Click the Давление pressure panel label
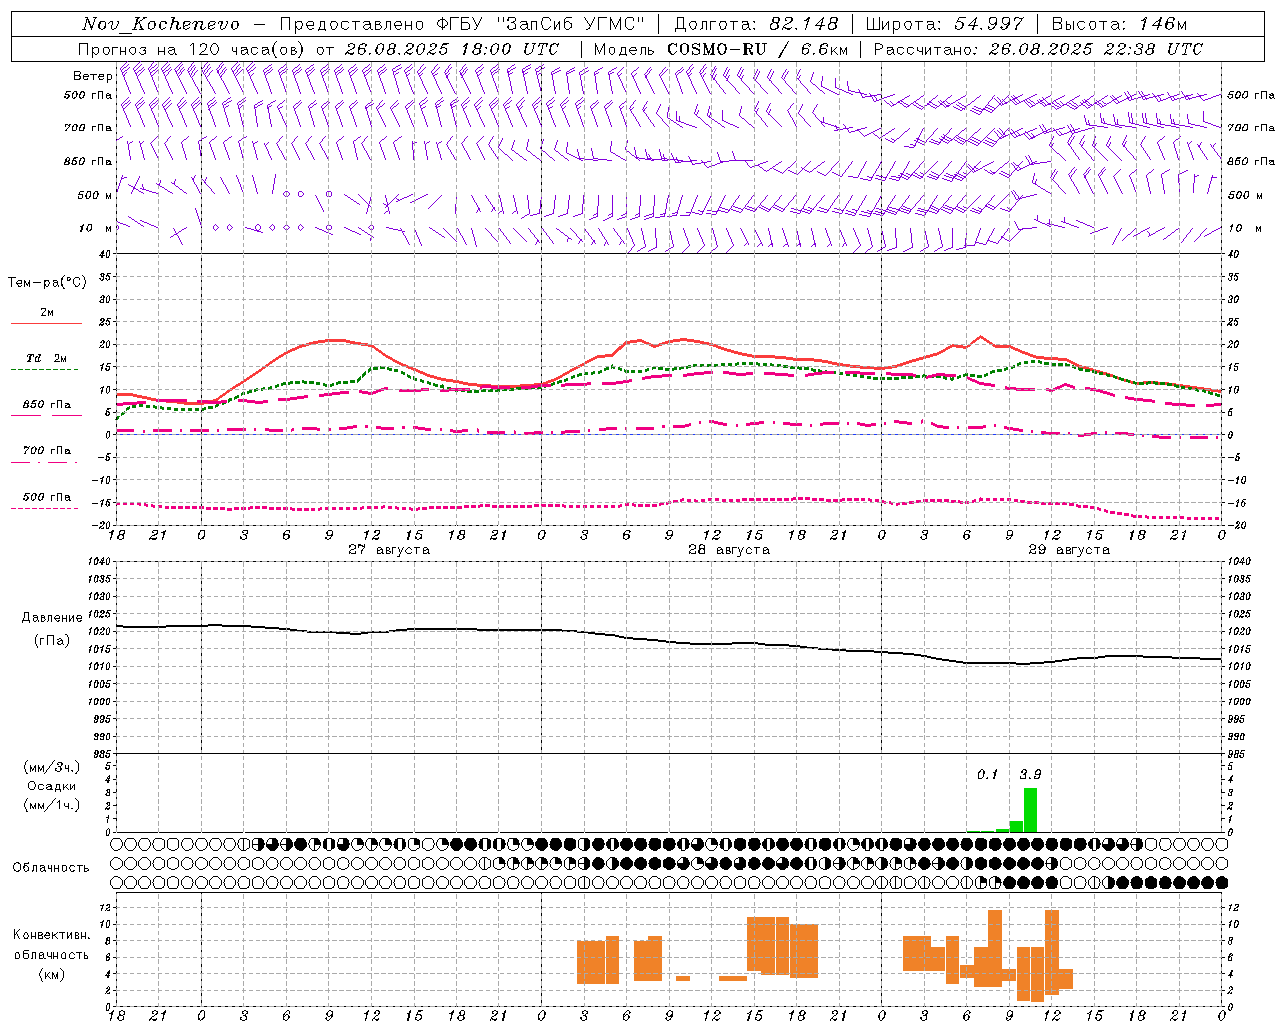This screenshot has height=1024, width=1280. point(52,618)
